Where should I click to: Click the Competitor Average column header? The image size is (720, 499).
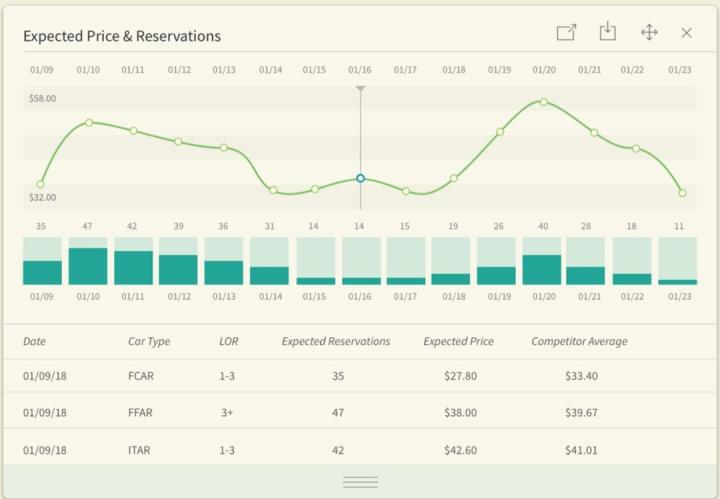(579, 341)
